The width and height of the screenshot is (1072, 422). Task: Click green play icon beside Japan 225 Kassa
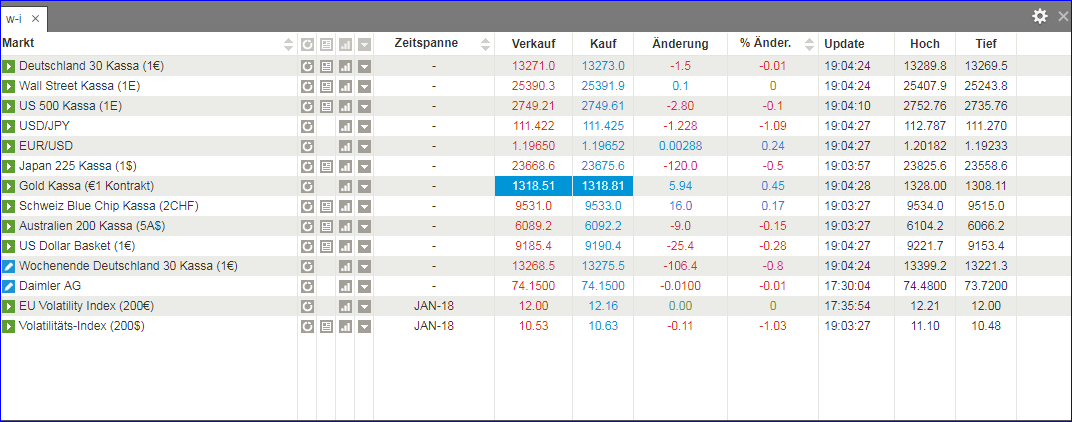click(9, 166)
